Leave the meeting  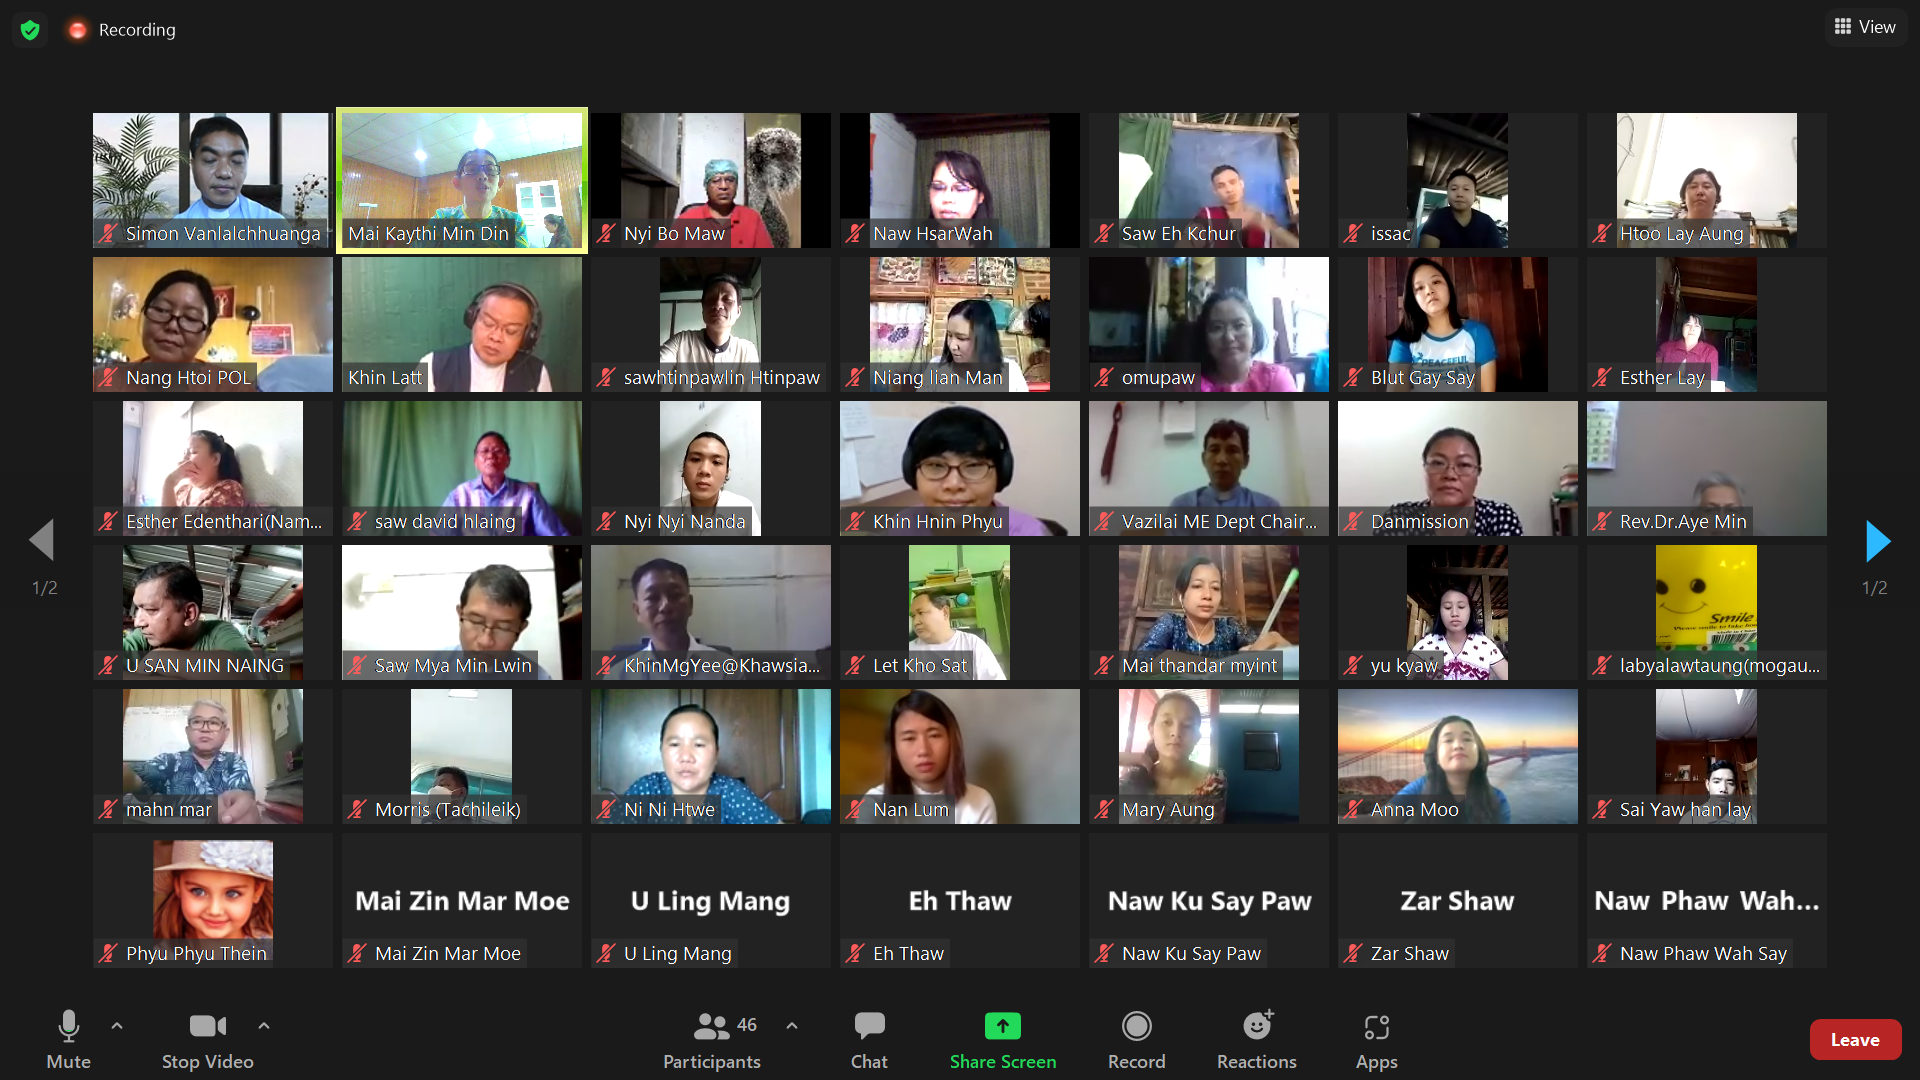pyautogui.click(x=1854, y=1040)
